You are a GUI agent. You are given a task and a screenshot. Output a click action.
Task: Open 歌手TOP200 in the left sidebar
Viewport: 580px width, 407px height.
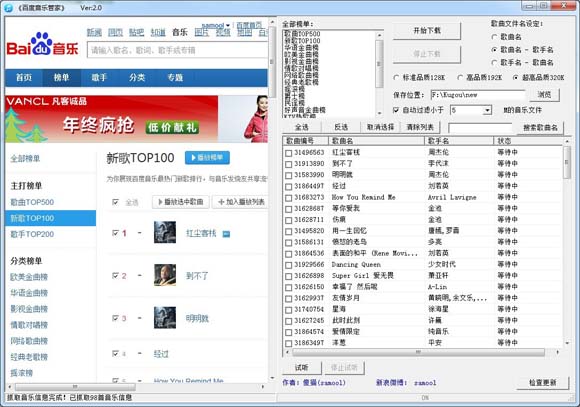click(x=32, y=234)
